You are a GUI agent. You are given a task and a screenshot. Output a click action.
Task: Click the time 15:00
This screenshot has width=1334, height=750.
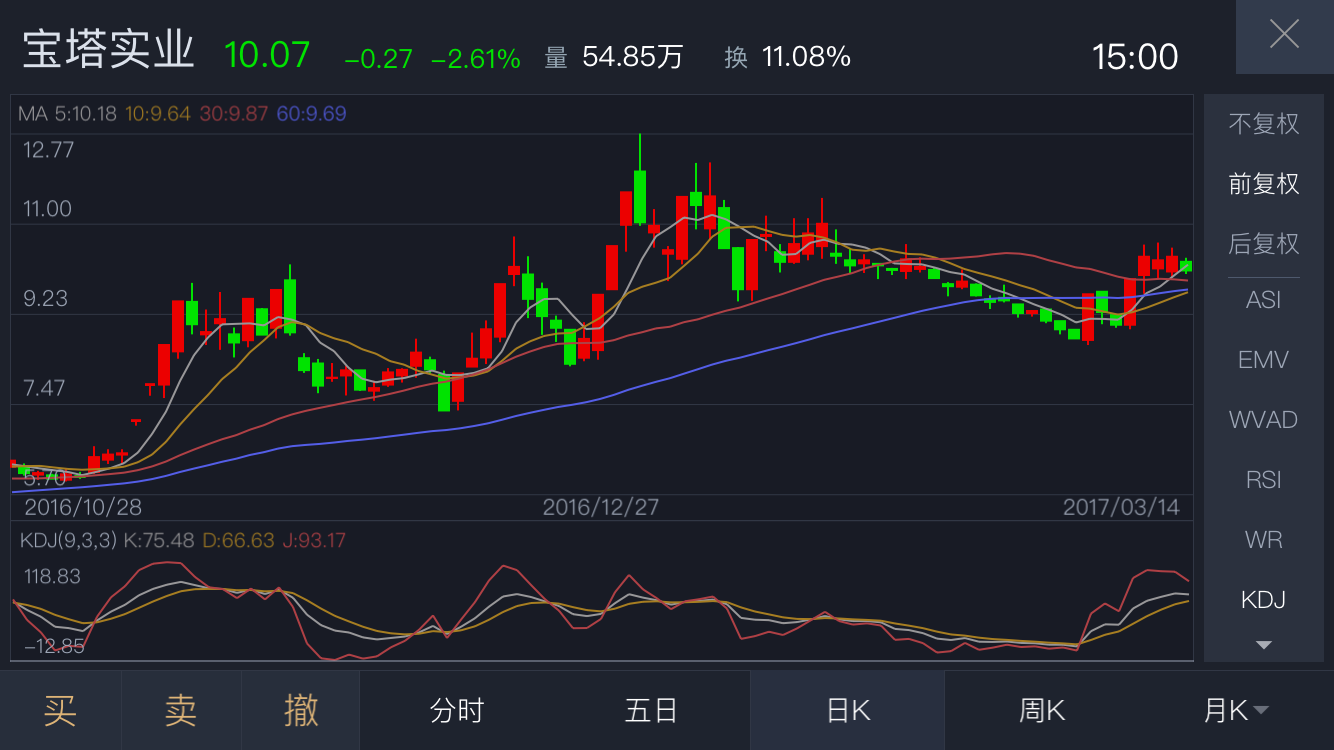click(x=1135, y=57)
